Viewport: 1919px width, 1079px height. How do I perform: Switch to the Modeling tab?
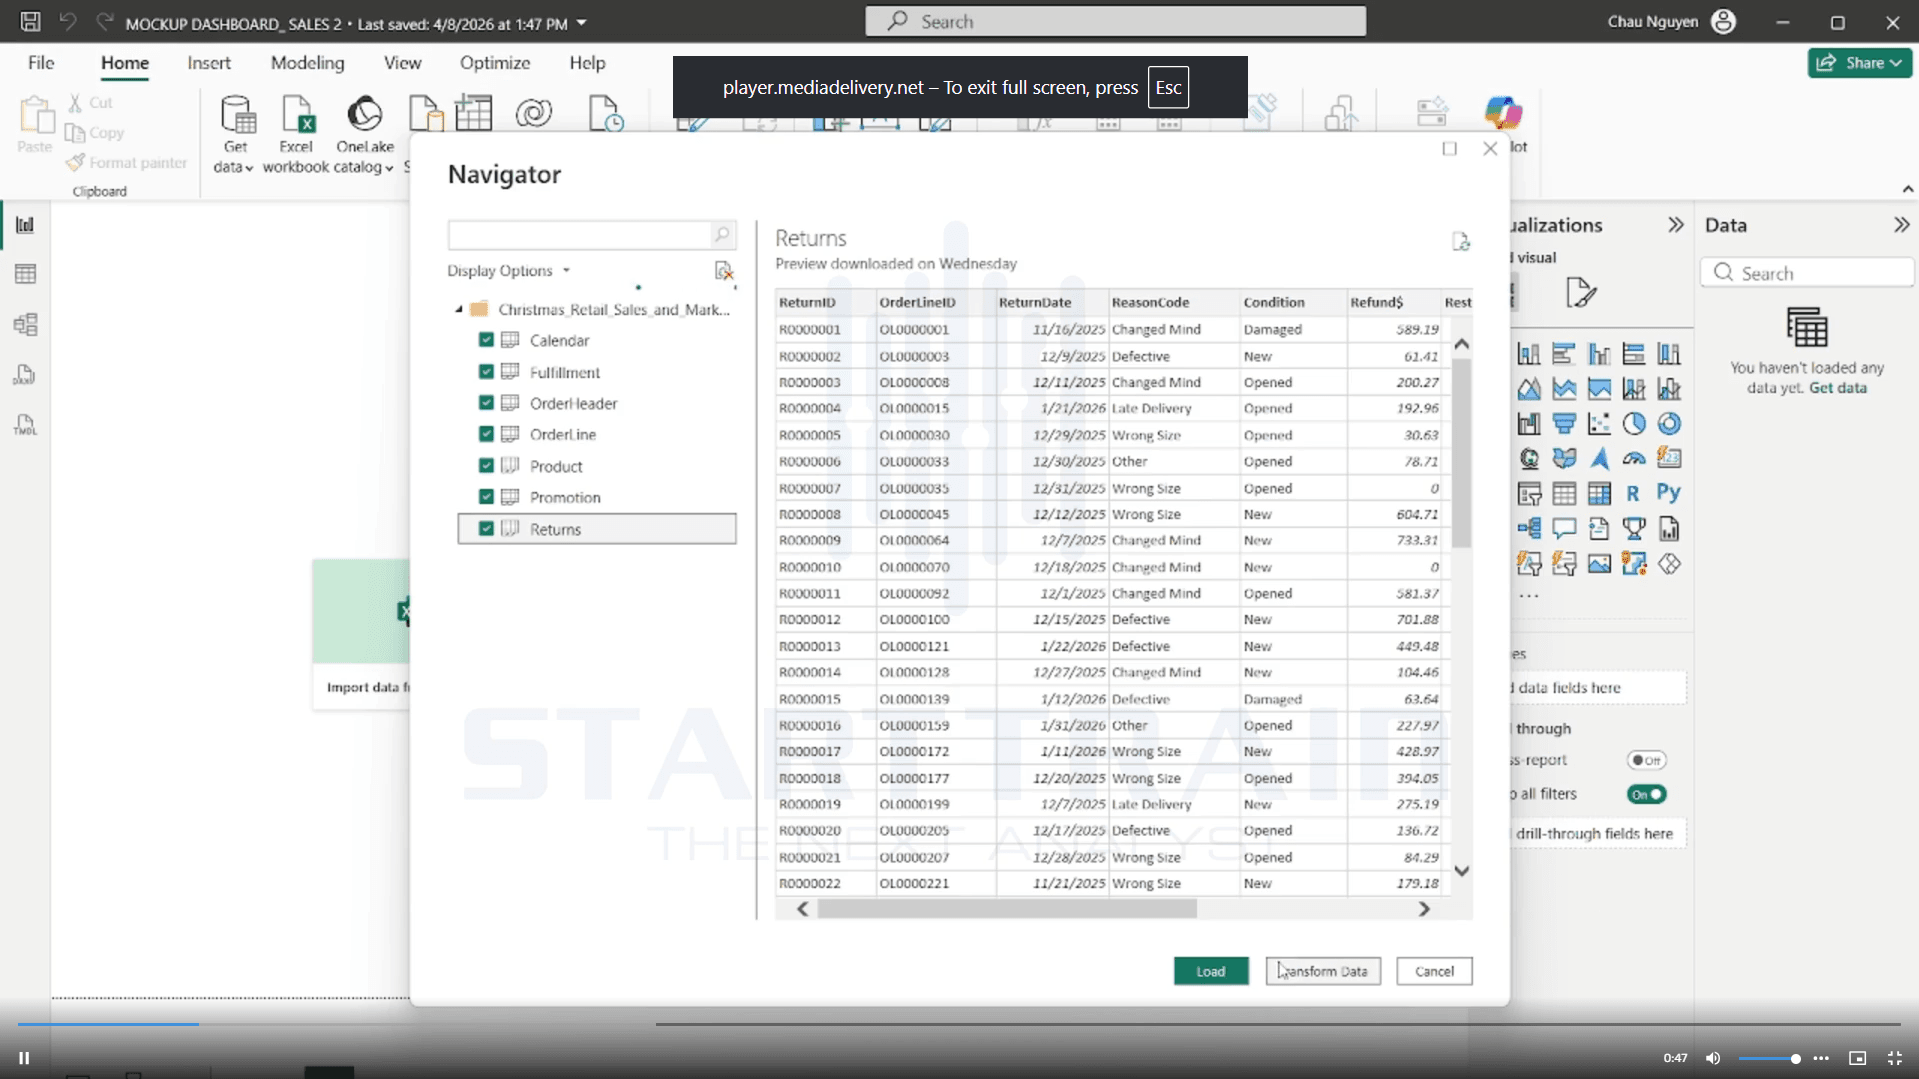click(x=307, y=62)
